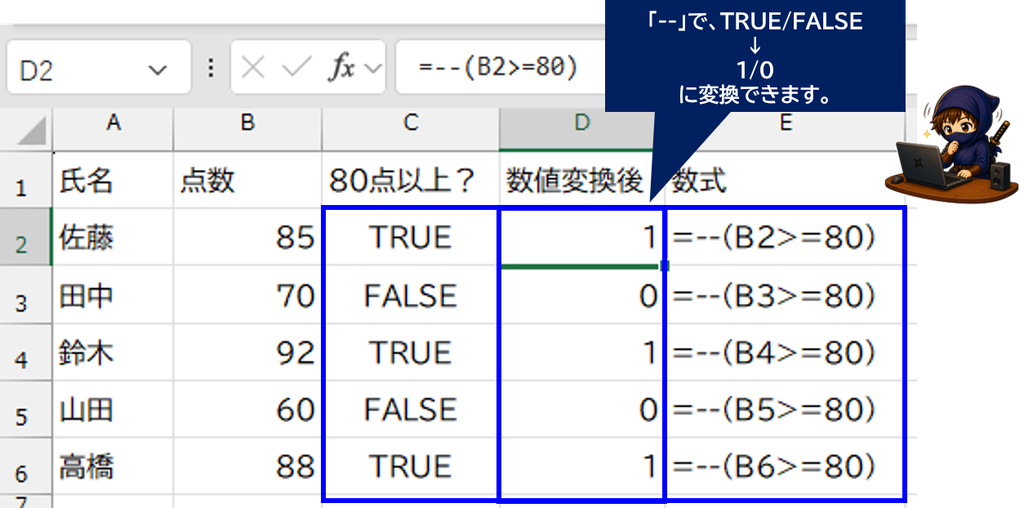The image size is (1024, 508).
Task: Select column B header
Action: (x=248, y=123)
